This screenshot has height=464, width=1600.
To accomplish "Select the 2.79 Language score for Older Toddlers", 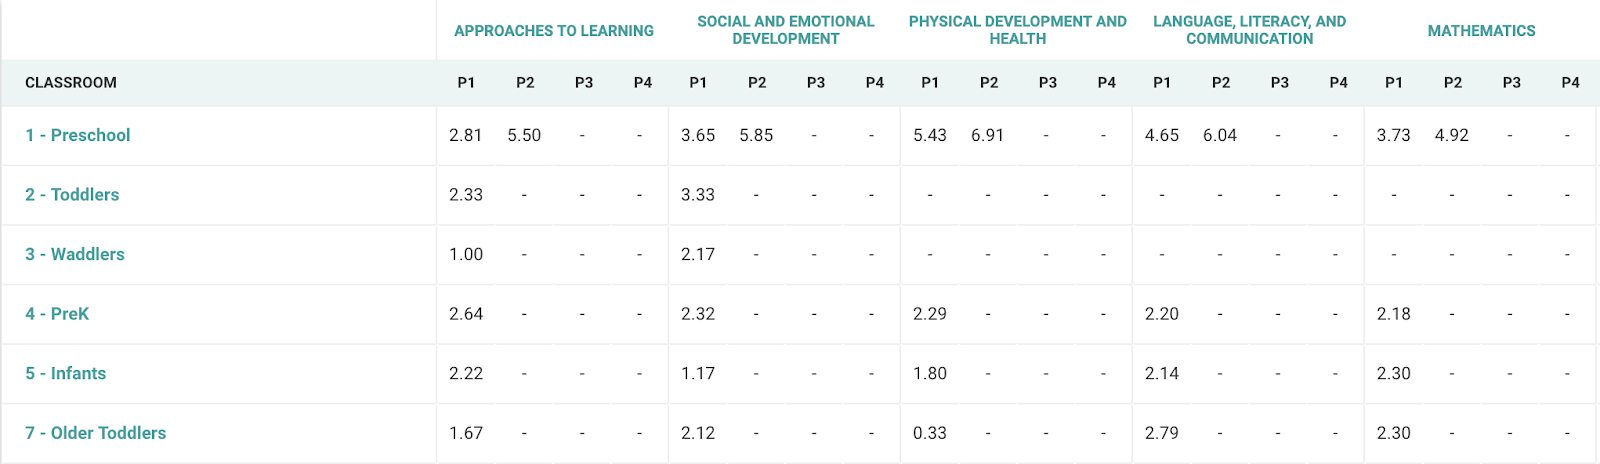I will click(1162, 433).
